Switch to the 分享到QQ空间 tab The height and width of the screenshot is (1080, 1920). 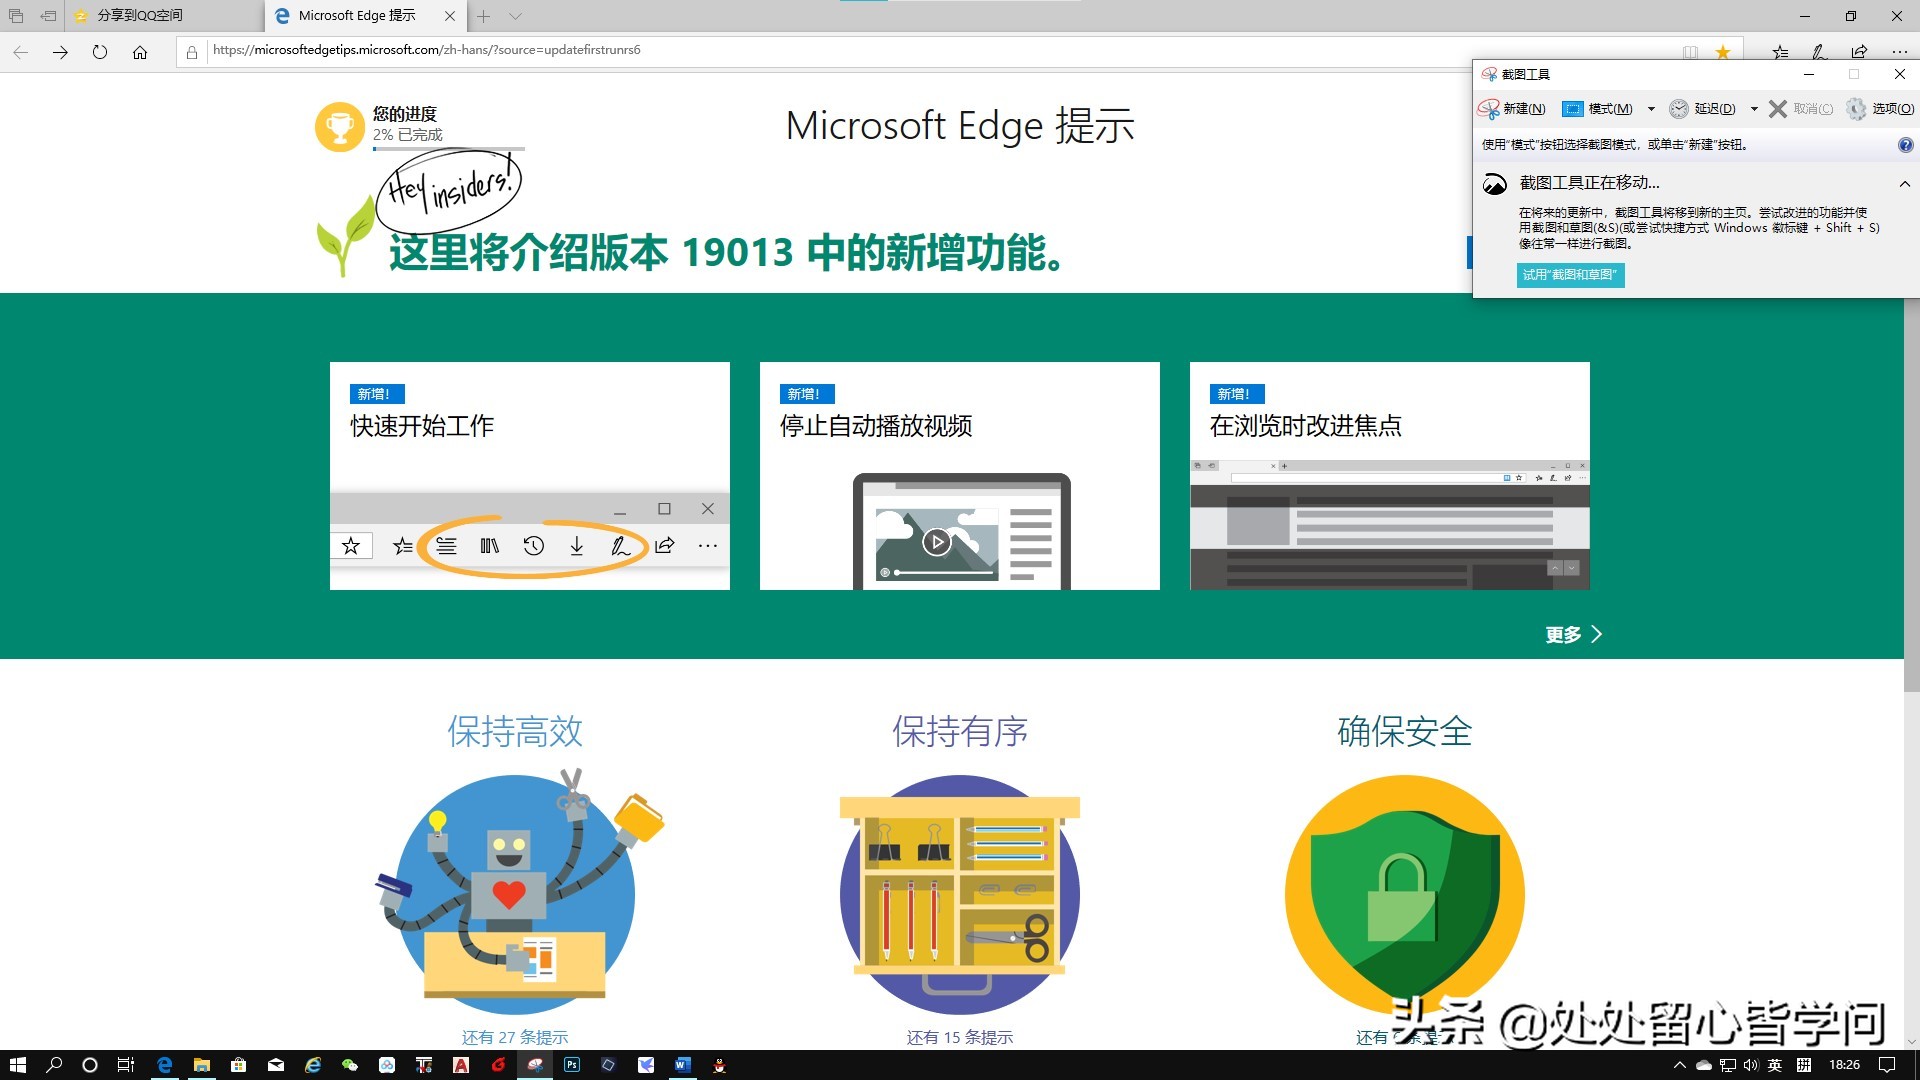click(x=140, y=16)
